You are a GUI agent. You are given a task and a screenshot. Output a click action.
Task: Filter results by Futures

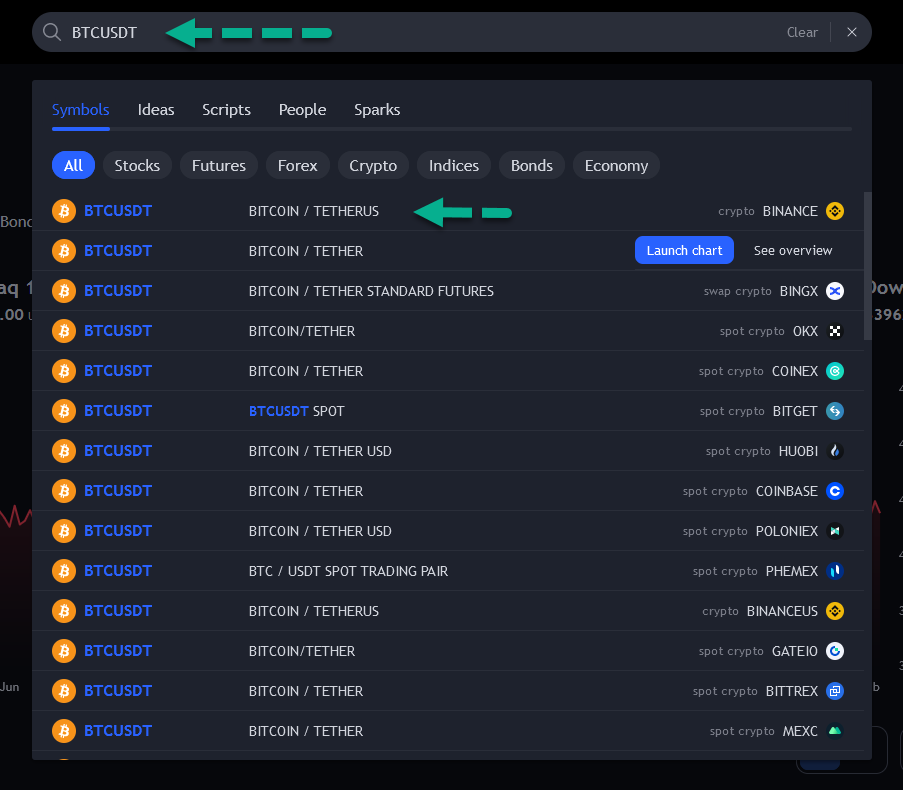[219, 165]
